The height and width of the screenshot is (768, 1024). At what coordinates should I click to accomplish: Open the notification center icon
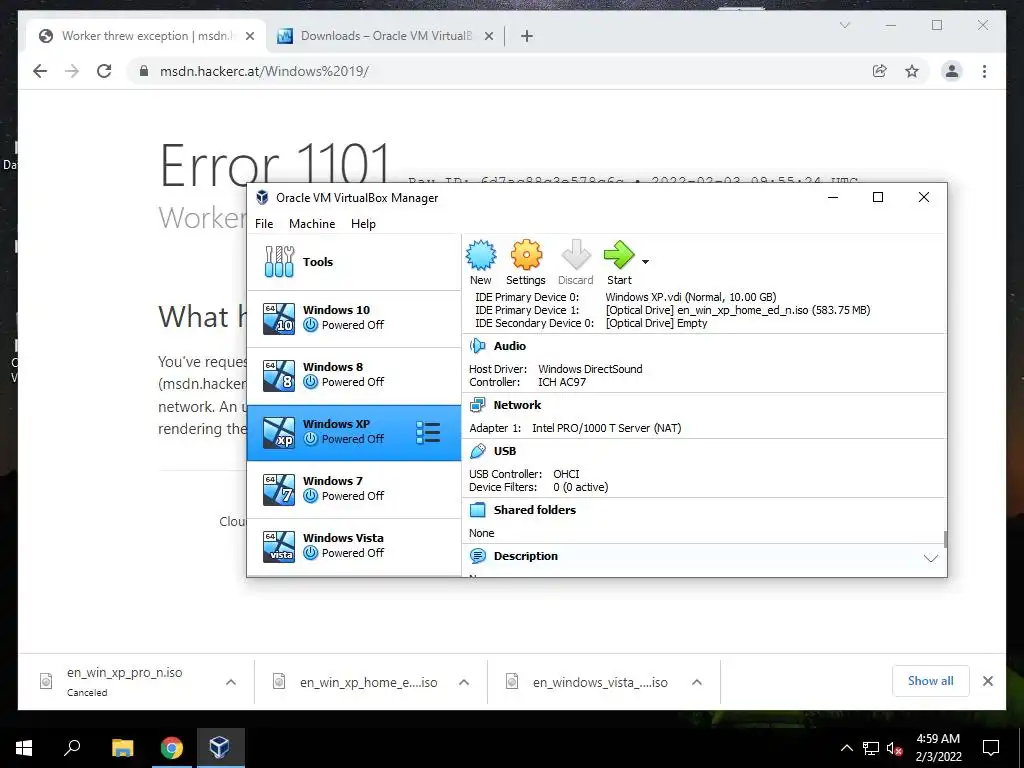point(991,748)
